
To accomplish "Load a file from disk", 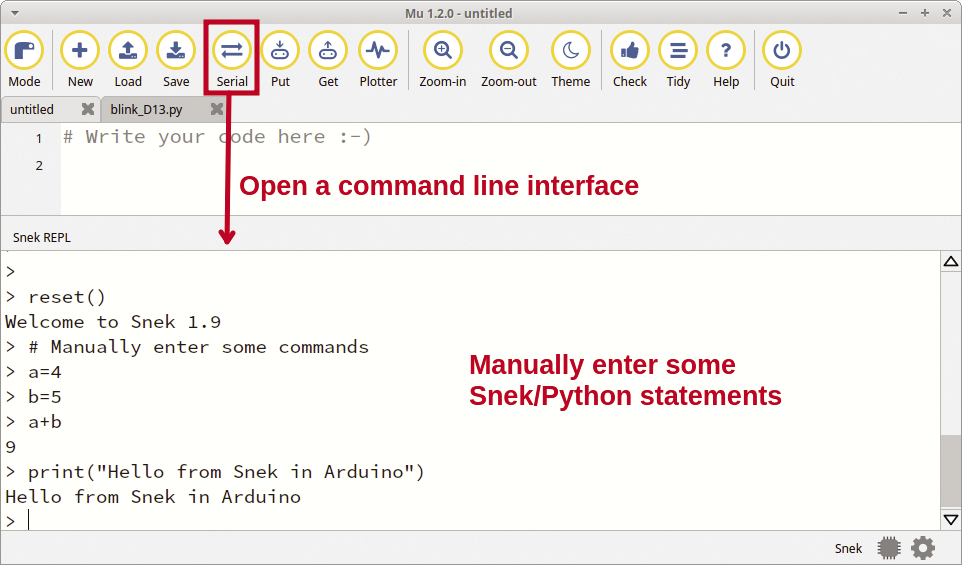I will [x=128, y=60].
